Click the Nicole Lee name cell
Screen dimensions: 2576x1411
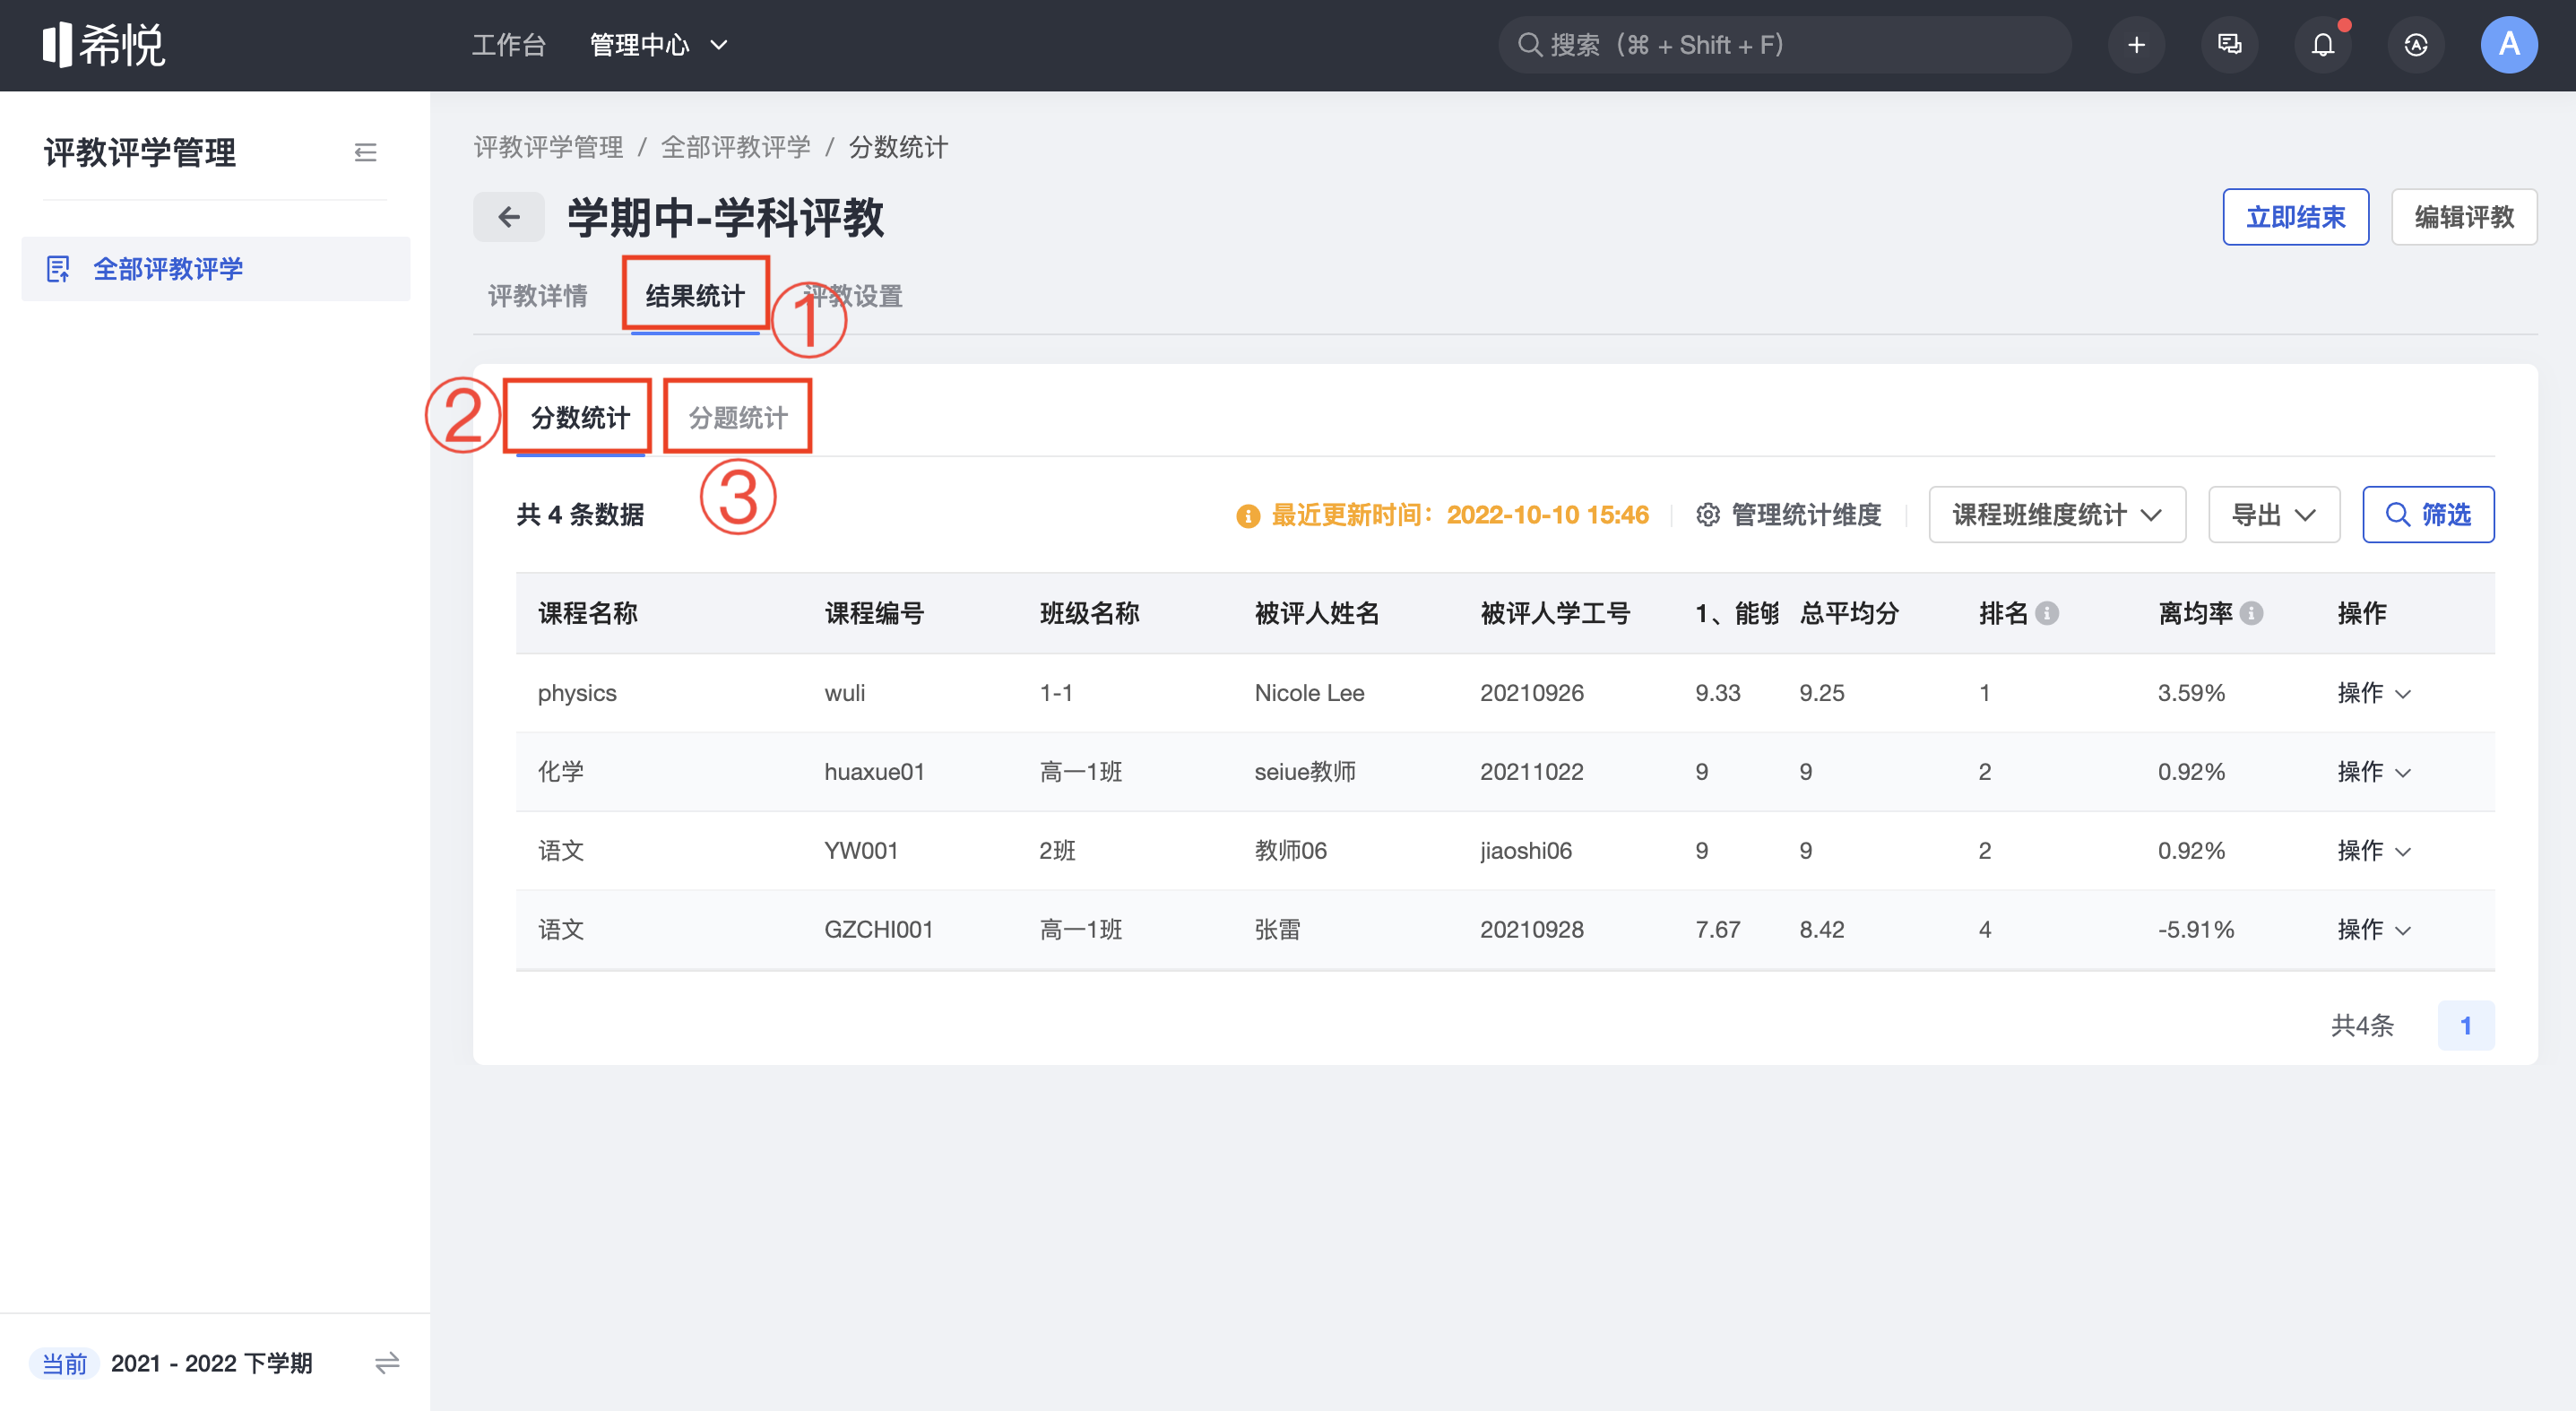coord(1309,693)
